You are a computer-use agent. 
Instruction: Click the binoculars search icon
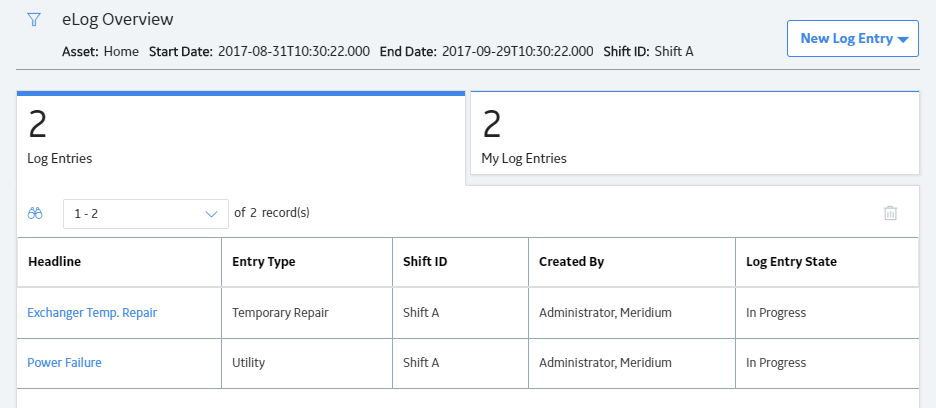(35, 213)
